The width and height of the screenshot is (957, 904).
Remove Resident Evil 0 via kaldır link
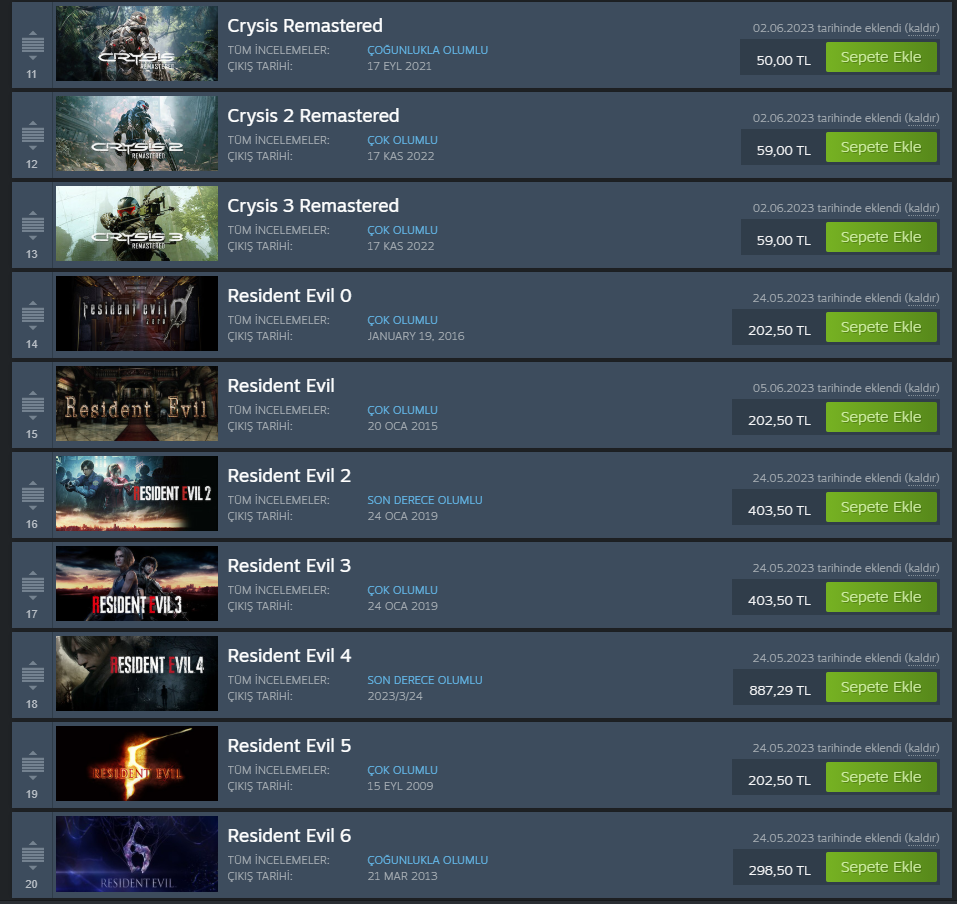[x=922, y=298]
